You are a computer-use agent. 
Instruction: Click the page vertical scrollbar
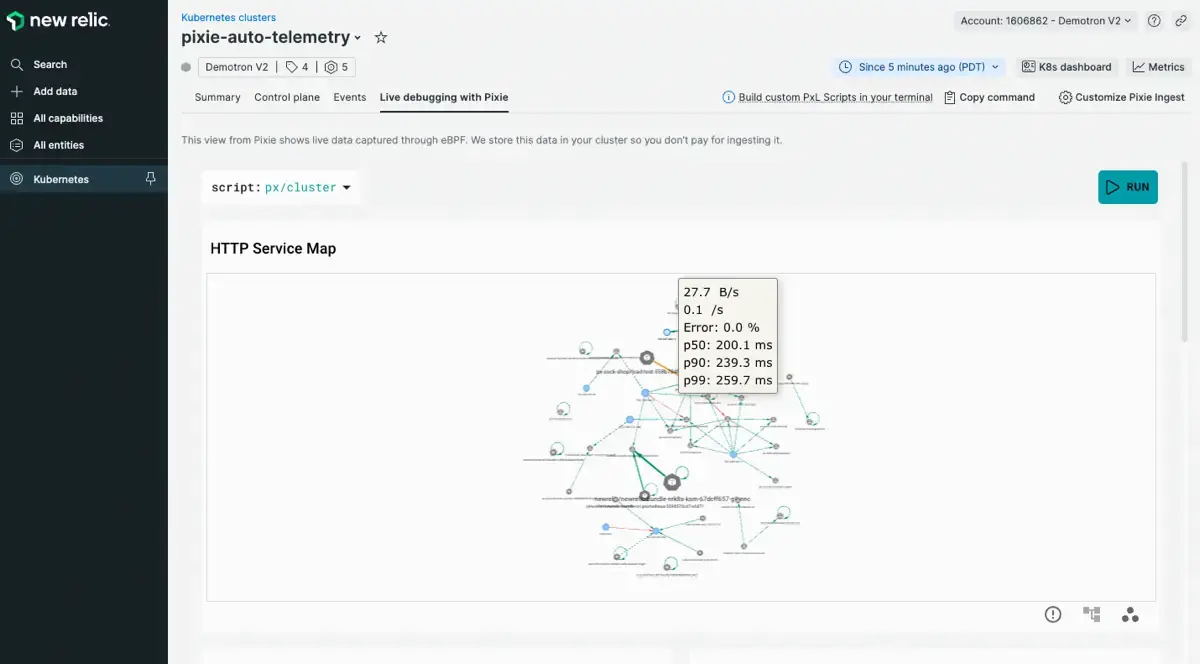coord(1186,250)
